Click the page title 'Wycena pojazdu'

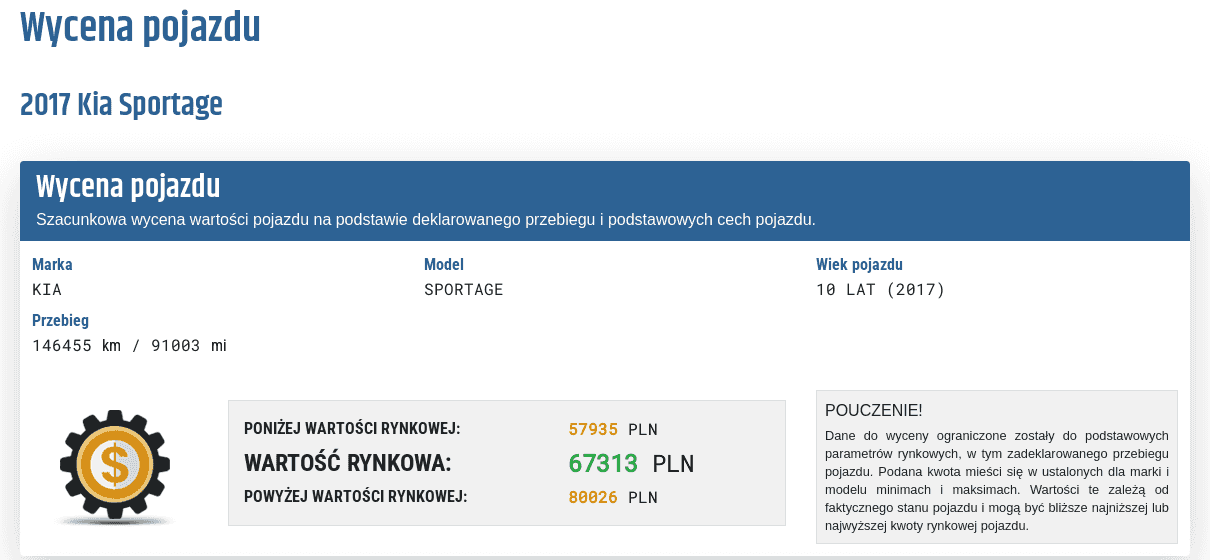pos(140,27)
